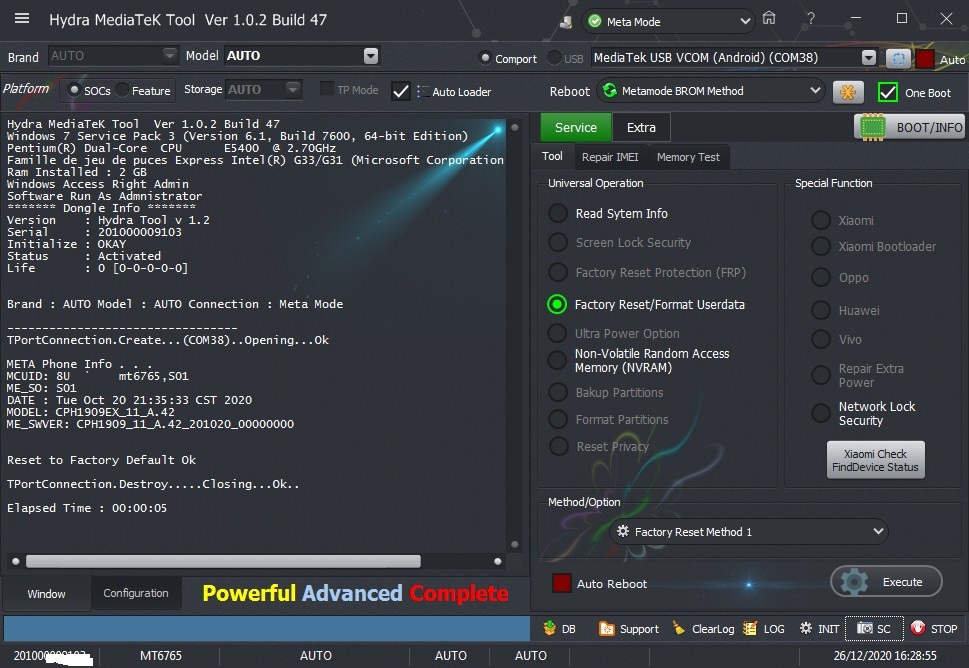The width and height of the screenshot is (969, 668).
Task: Open the LOG file icon
Action: tap(750, 628)
